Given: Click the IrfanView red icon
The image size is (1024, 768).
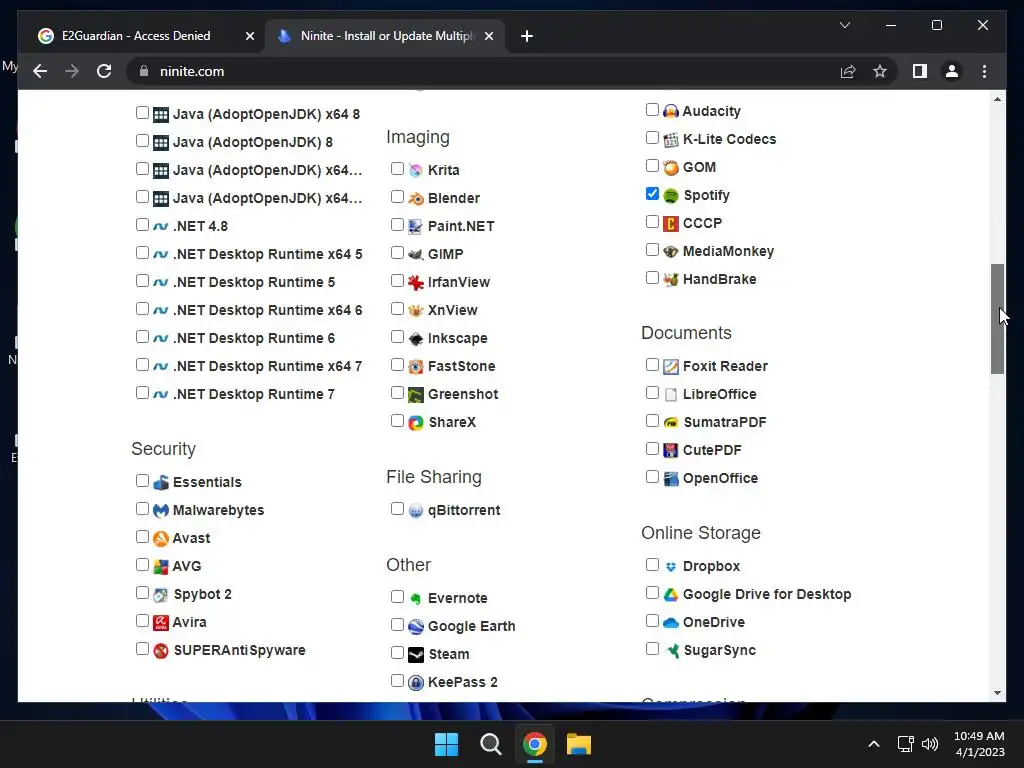Looking at the screenshot, I should (x=416, y=282).
